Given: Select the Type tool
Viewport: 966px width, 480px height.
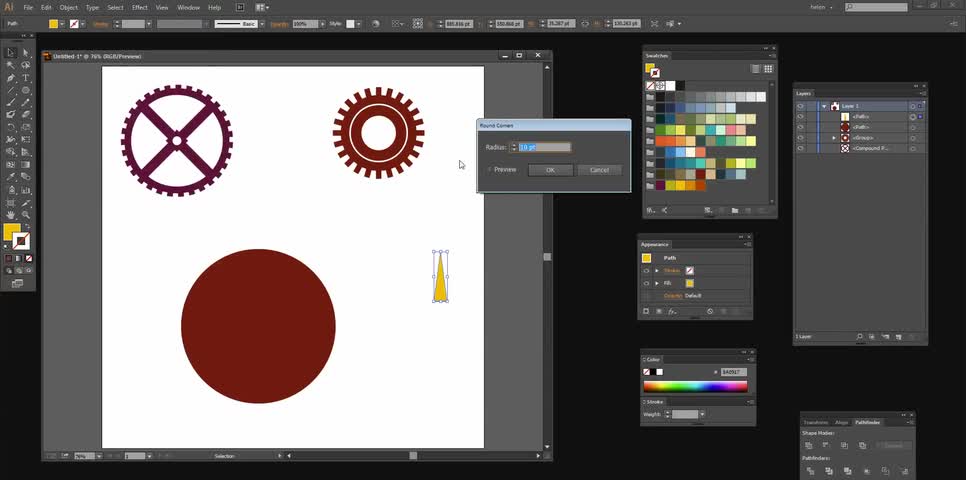Looking at the screenshot, I should pyautogui.click(x=26, y=78).
